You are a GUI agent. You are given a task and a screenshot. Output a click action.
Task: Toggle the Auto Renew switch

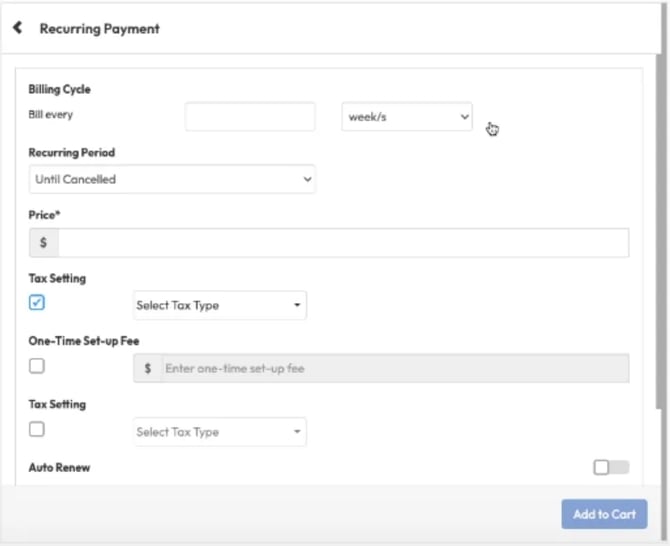611,467
